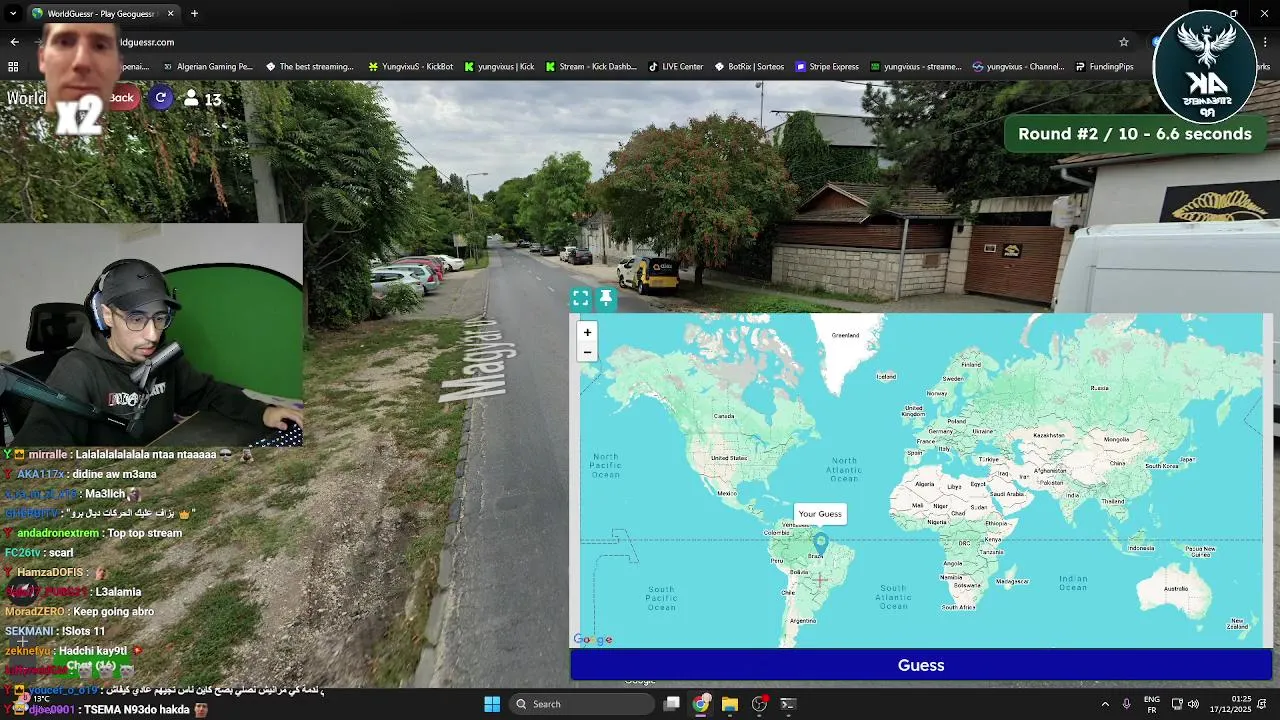Open the yungvixus - streame... bookmark
Screen dimensions: 1280x720
point(916,67)
